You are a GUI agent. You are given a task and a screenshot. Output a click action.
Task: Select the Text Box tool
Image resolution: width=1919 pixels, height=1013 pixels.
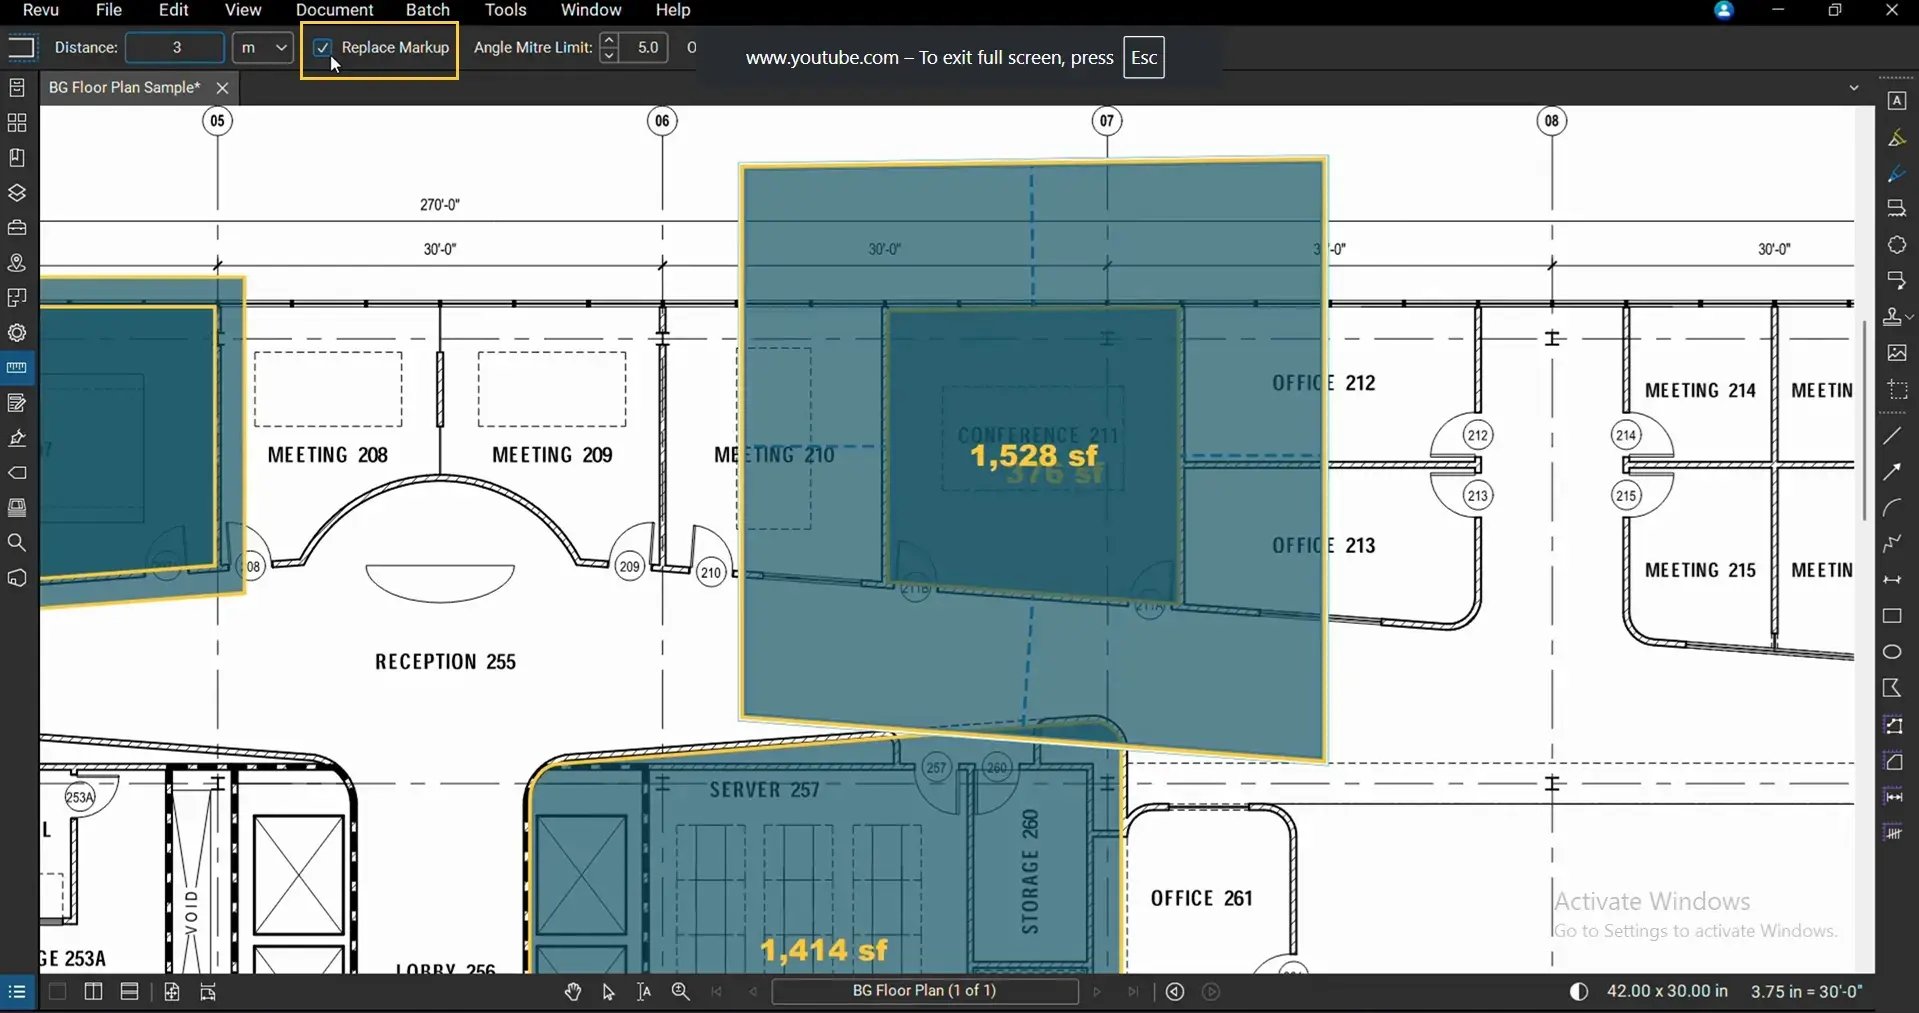(x=1896, y=101)
